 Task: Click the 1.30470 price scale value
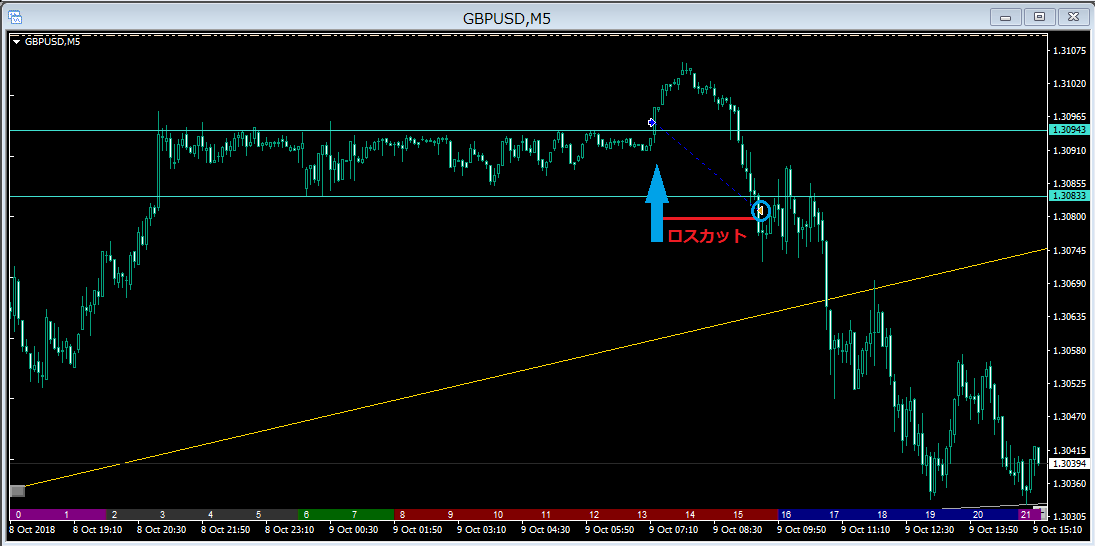coord(1069,417)
